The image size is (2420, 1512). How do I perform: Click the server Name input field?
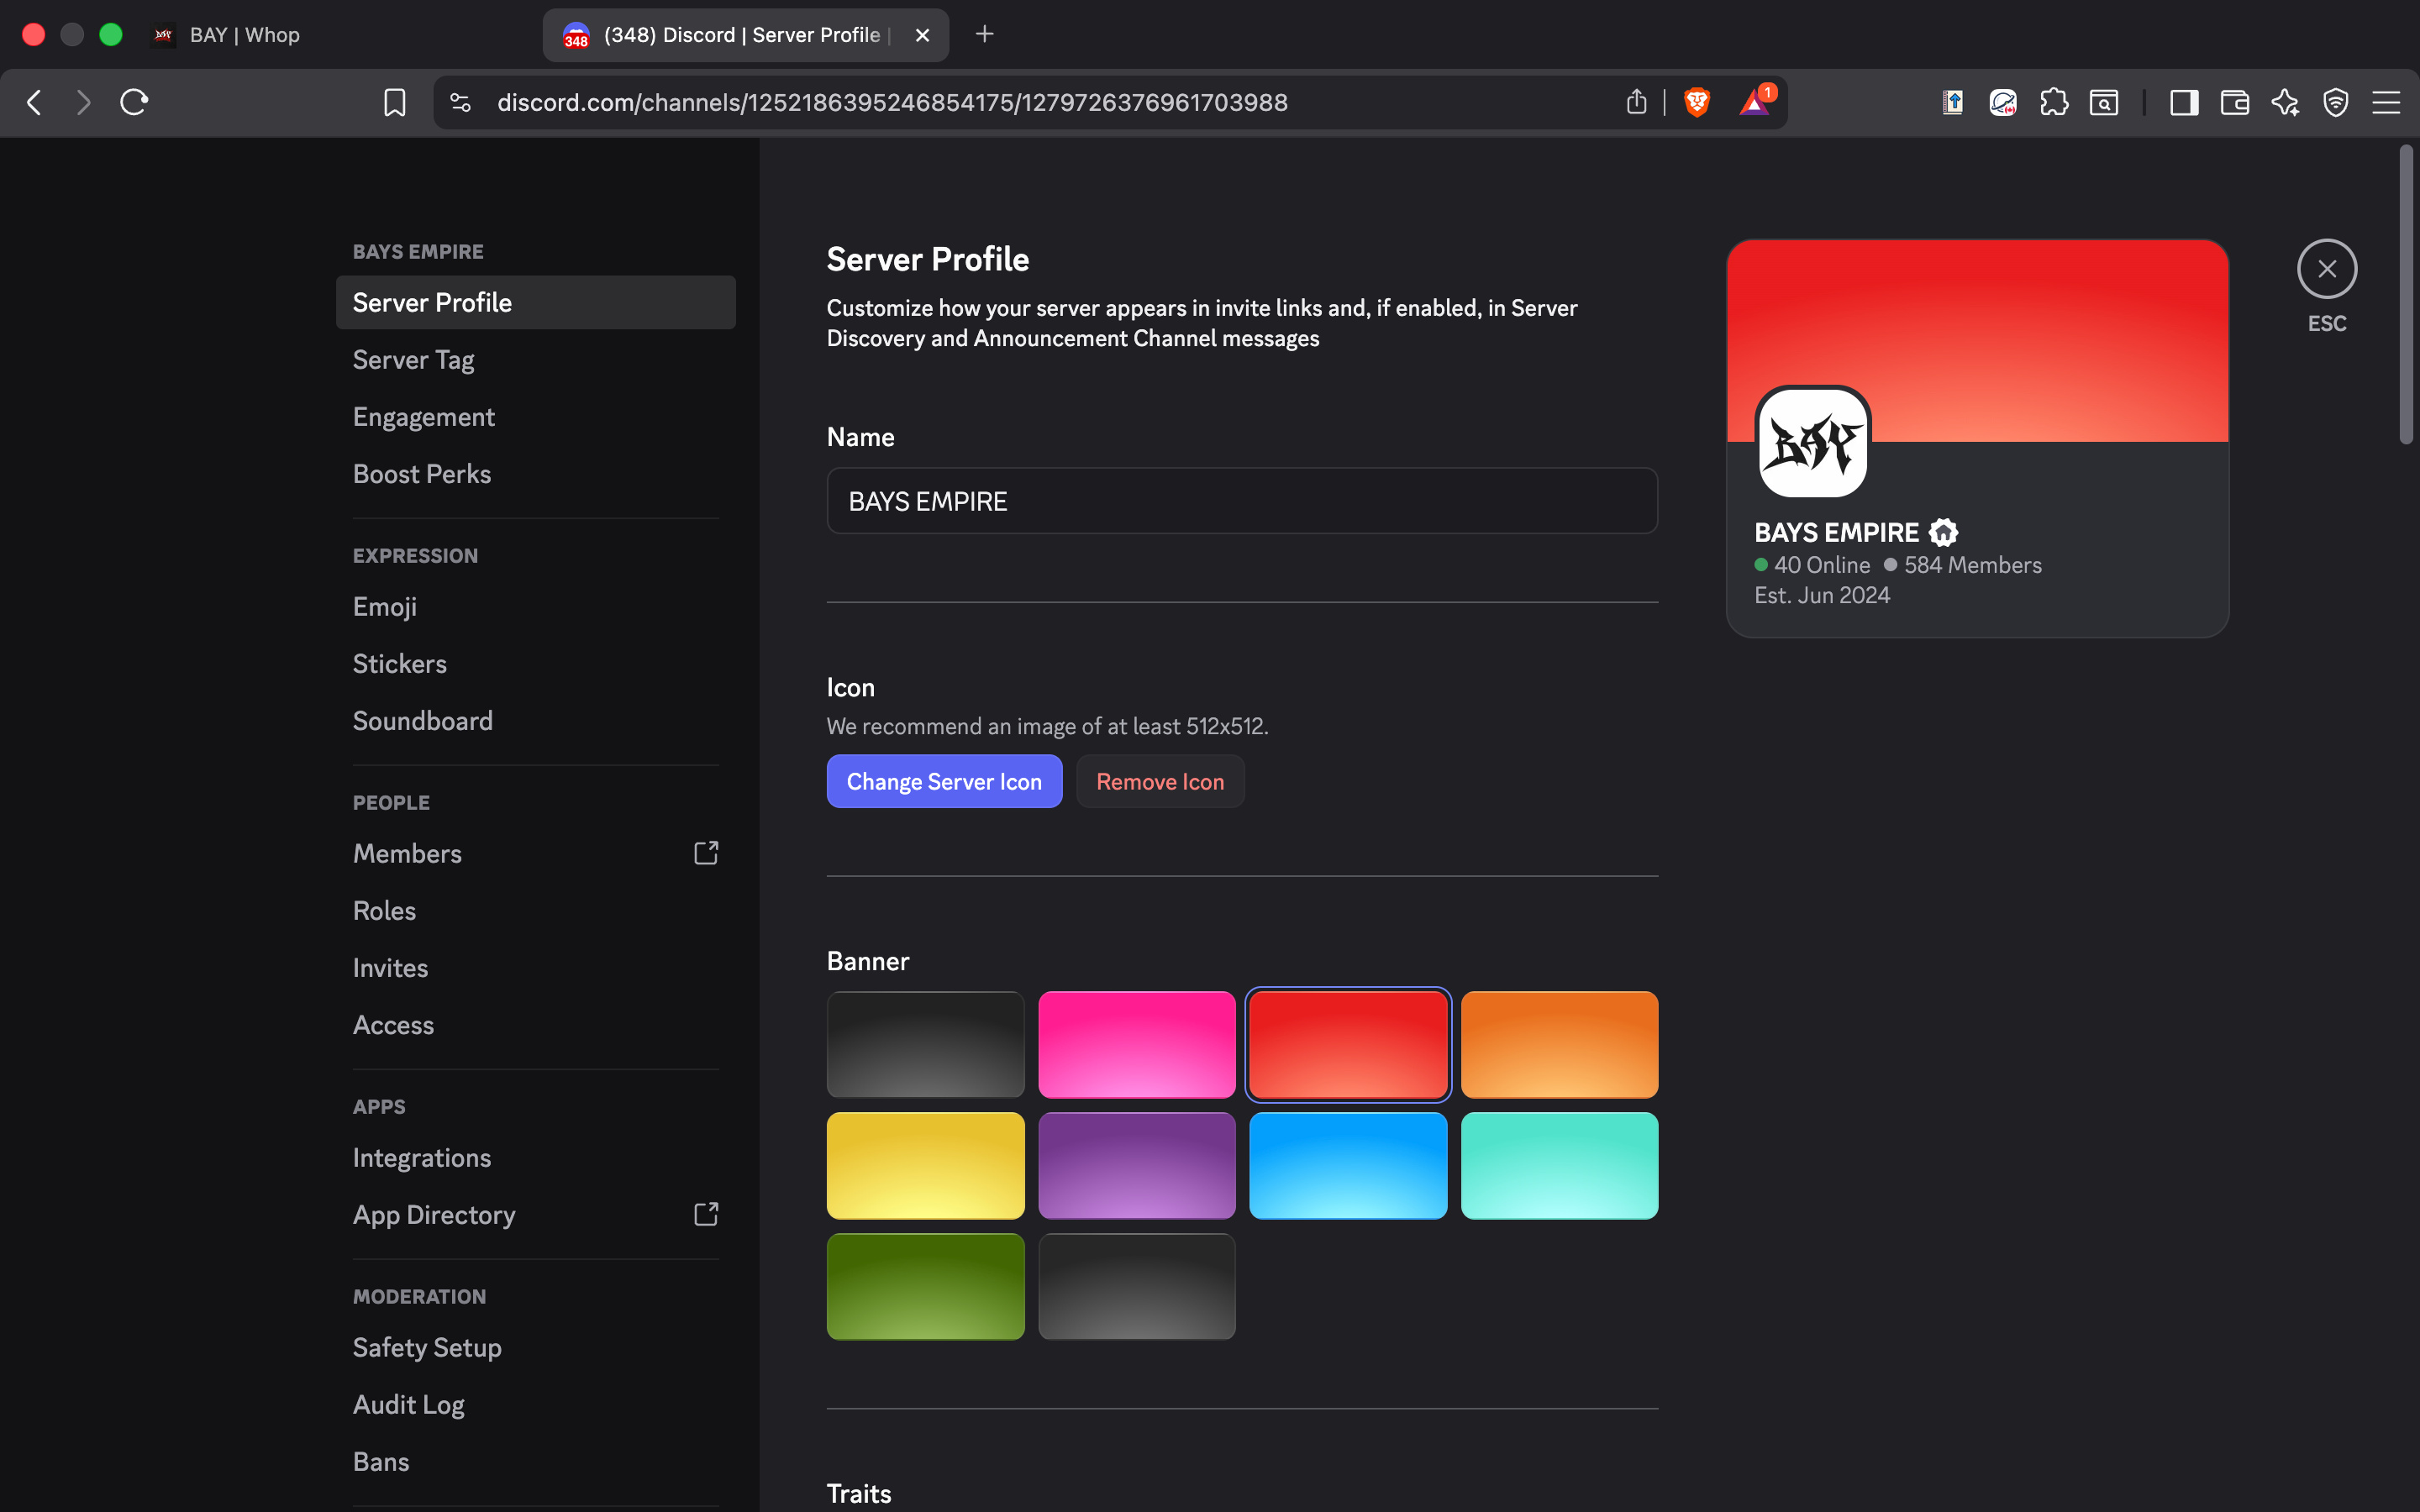tap(1242, 501)
